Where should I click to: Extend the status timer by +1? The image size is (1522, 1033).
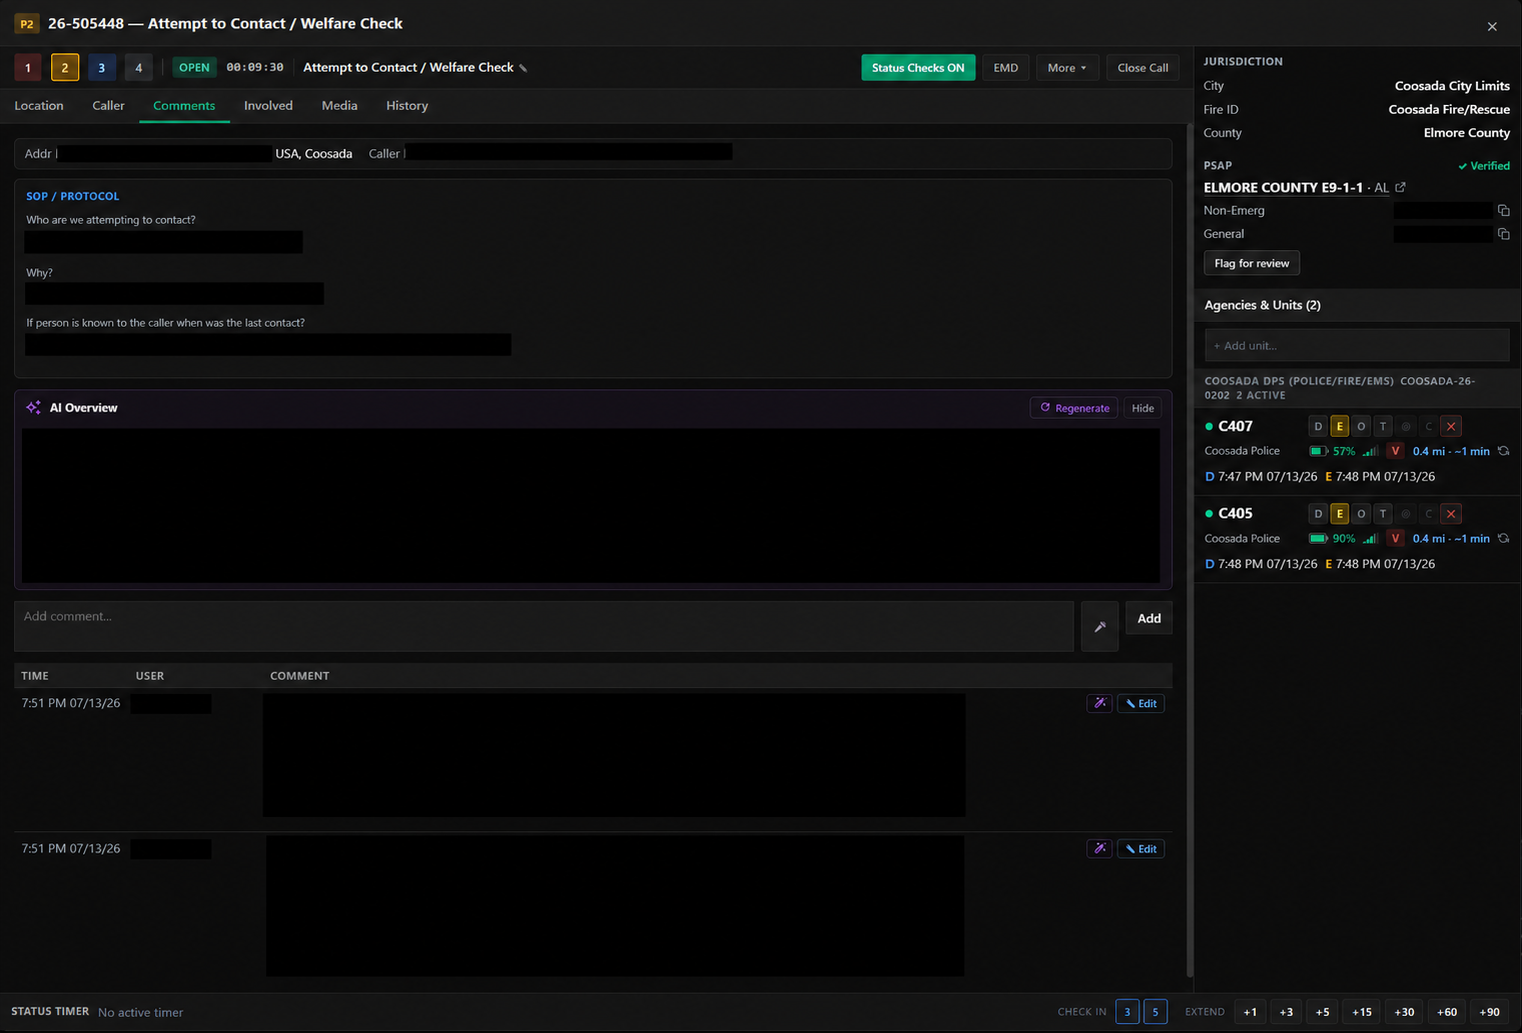(x=1250, y=1012)
